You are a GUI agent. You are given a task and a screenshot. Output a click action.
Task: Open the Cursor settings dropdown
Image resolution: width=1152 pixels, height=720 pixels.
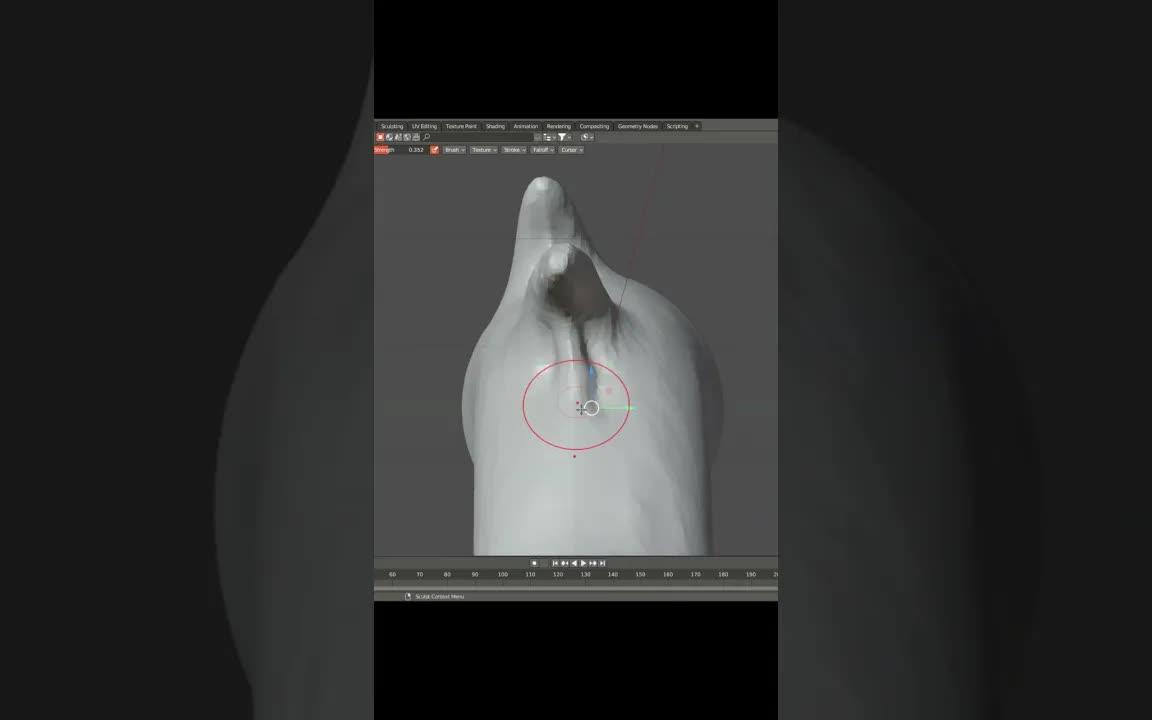(x=573, y=150)
